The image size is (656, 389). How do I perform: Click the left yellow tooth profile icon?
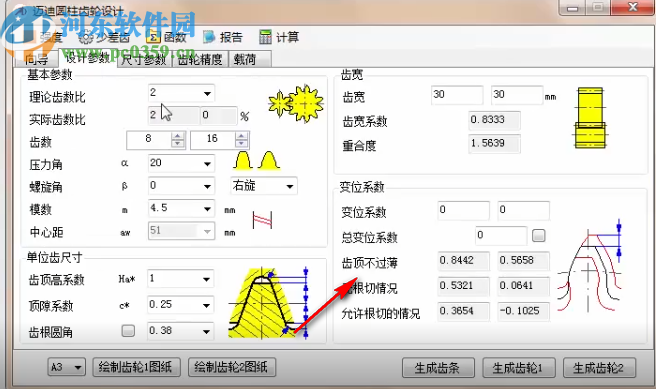click(x=243, y=161)
